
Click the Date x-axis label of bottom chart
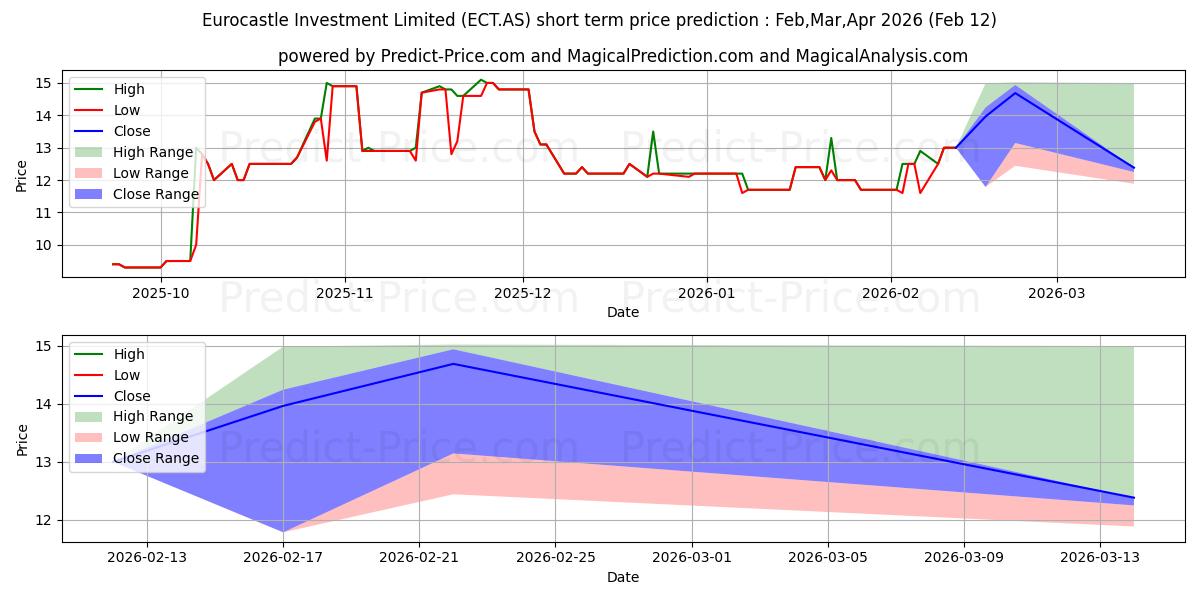(622, 577)
